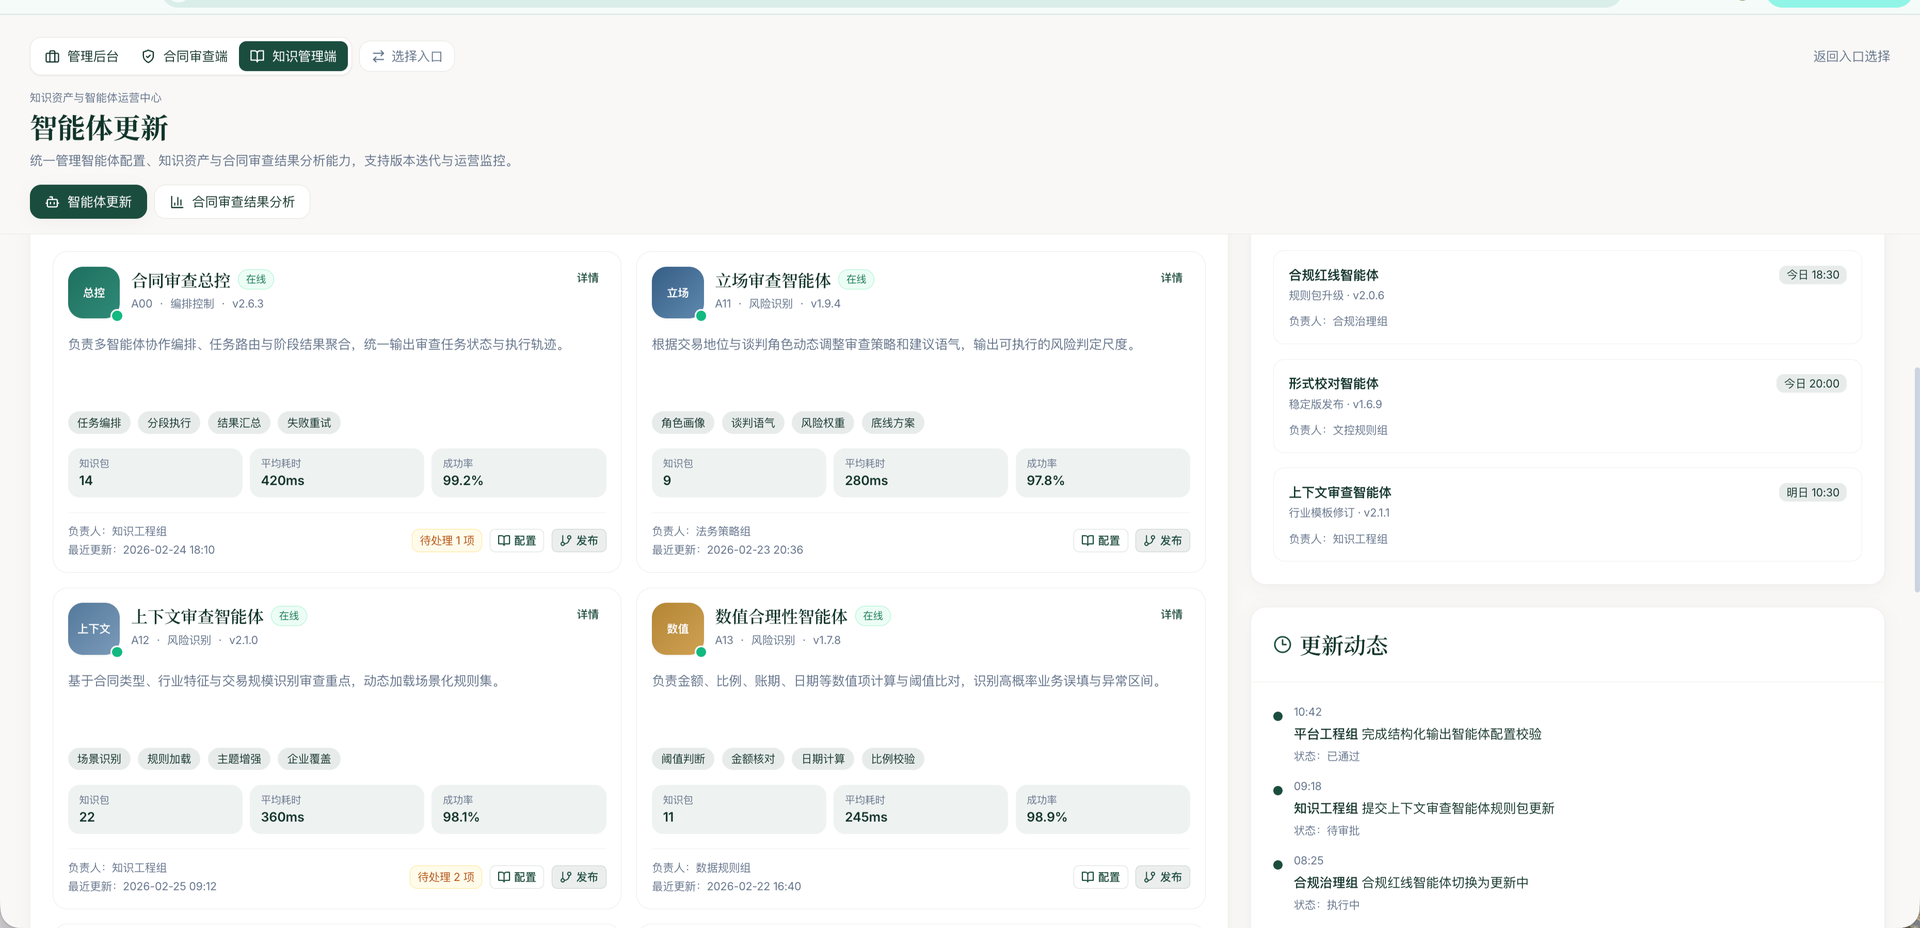Click the 成功率 99.2% stat box

coord(519,473)
